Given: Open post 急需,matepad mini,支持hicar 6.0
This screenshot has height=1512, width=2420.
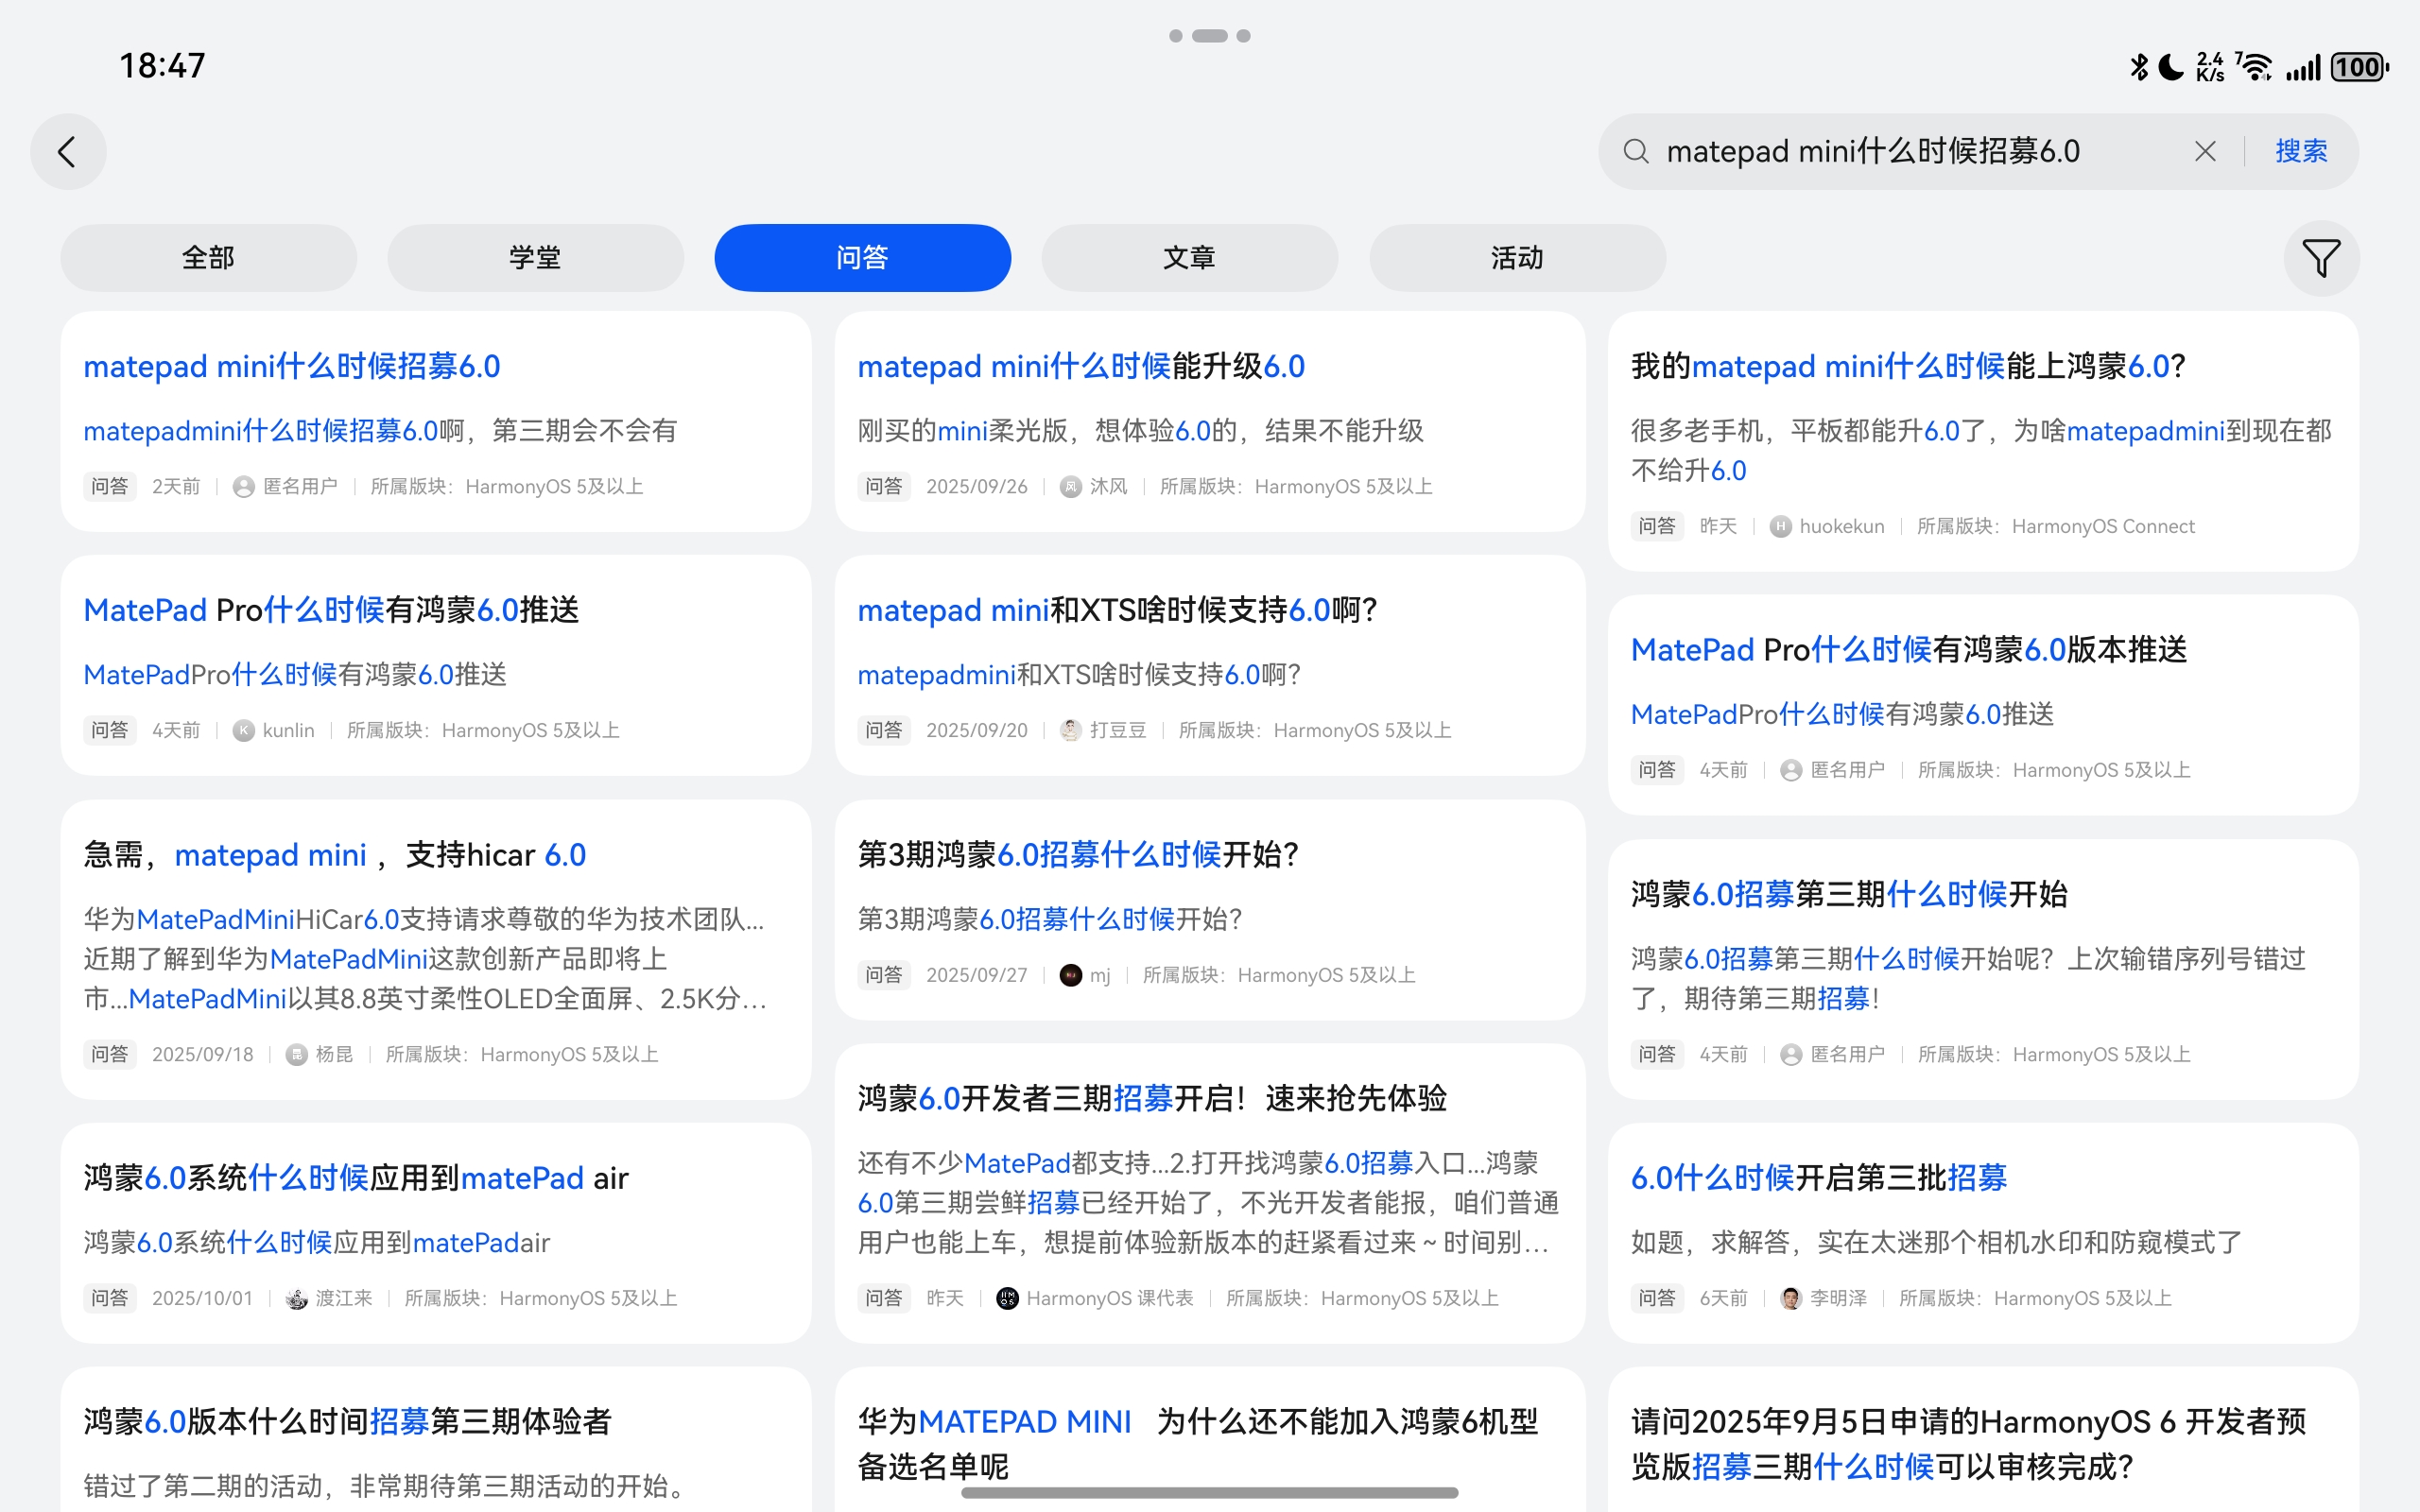Looking at the screenshot, I should (335, 855).
